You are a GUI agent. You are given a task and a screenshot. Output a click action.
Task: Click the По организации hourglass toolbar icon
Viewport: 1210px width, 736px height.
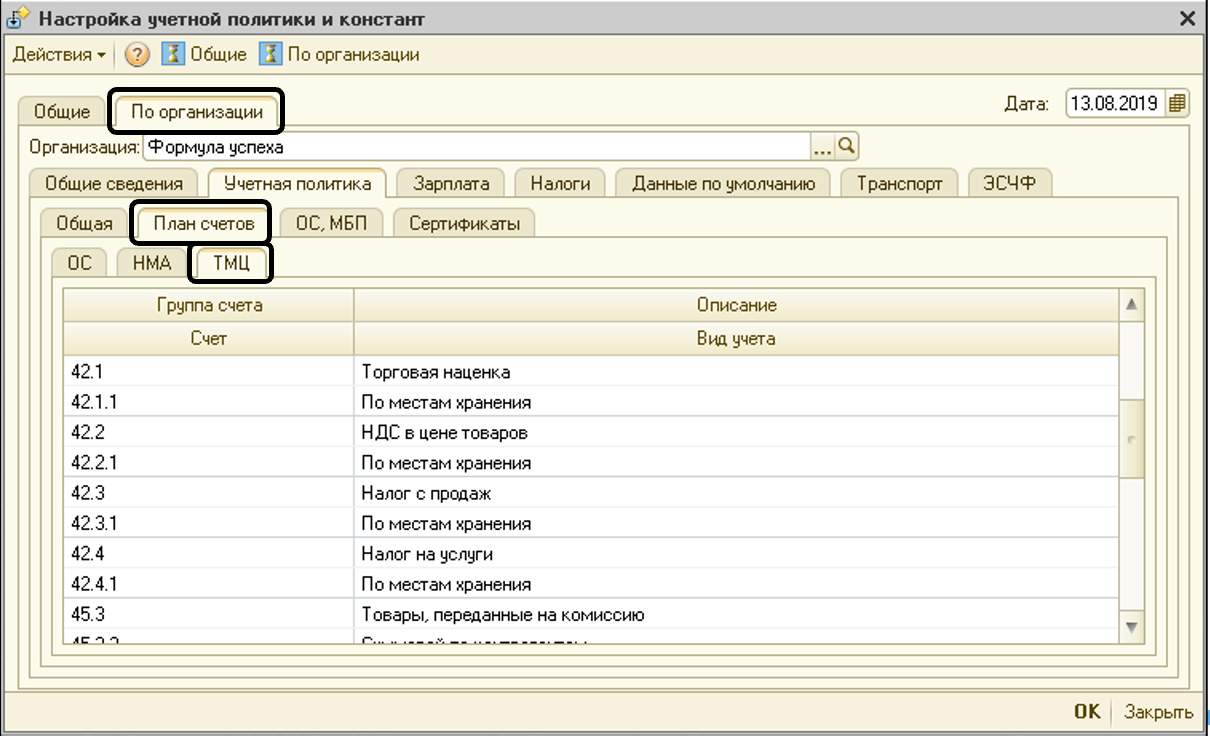pos(270,55)
